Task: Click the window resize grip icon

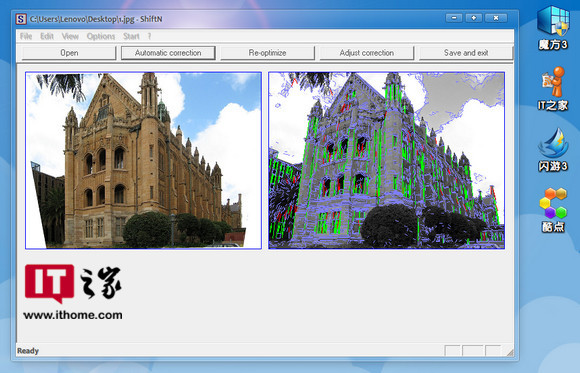Action: [510, 352]
